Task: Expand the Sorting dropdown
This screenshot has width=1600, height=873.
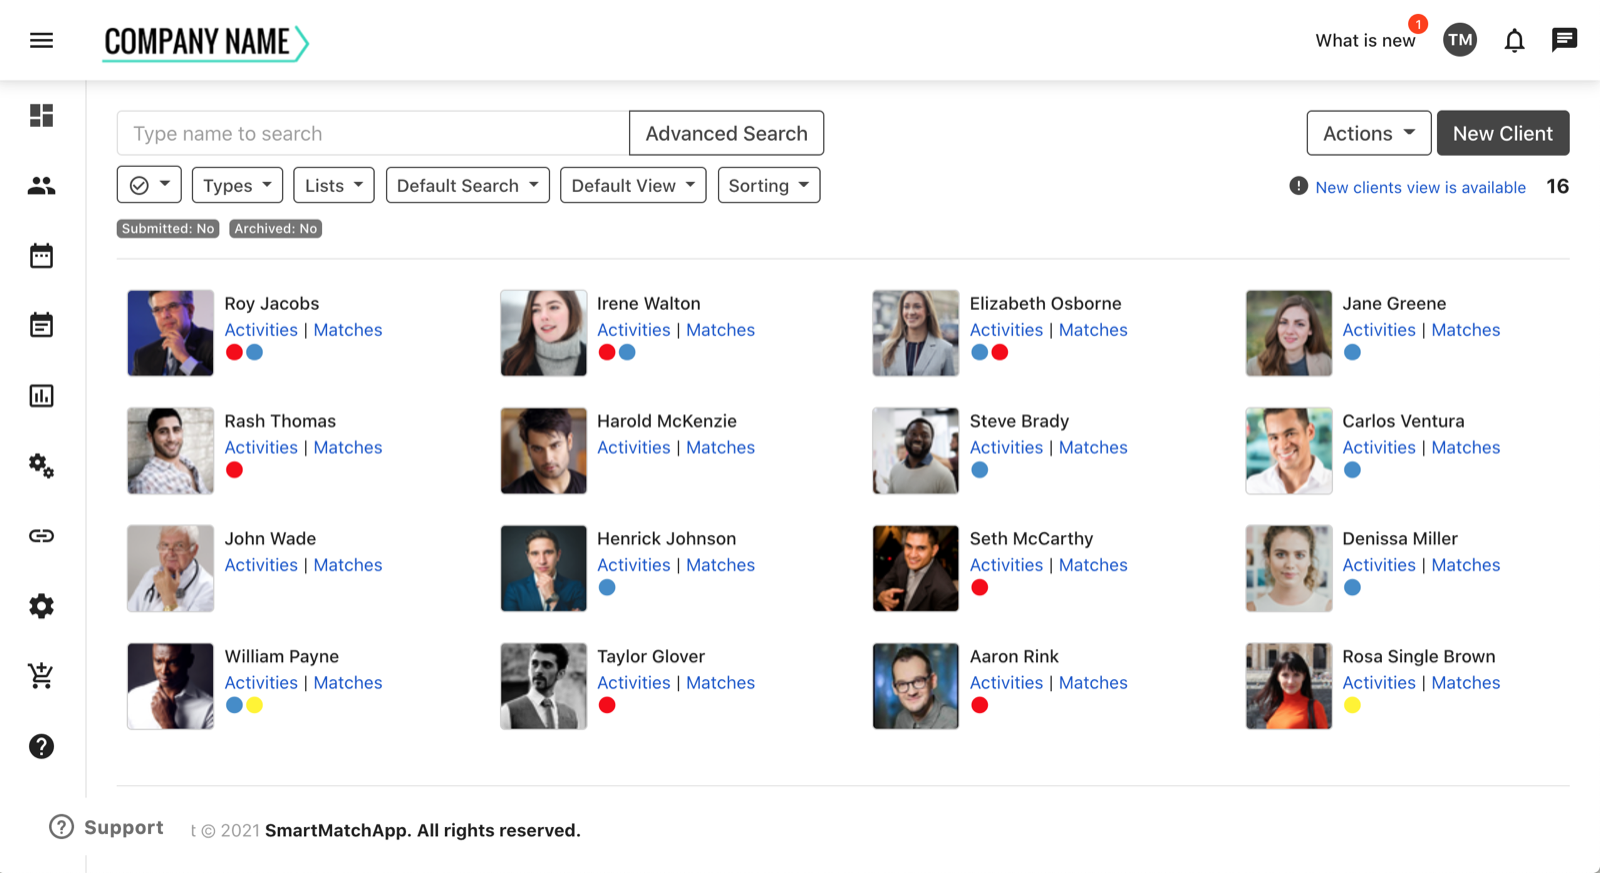Action: click(768, 186)
